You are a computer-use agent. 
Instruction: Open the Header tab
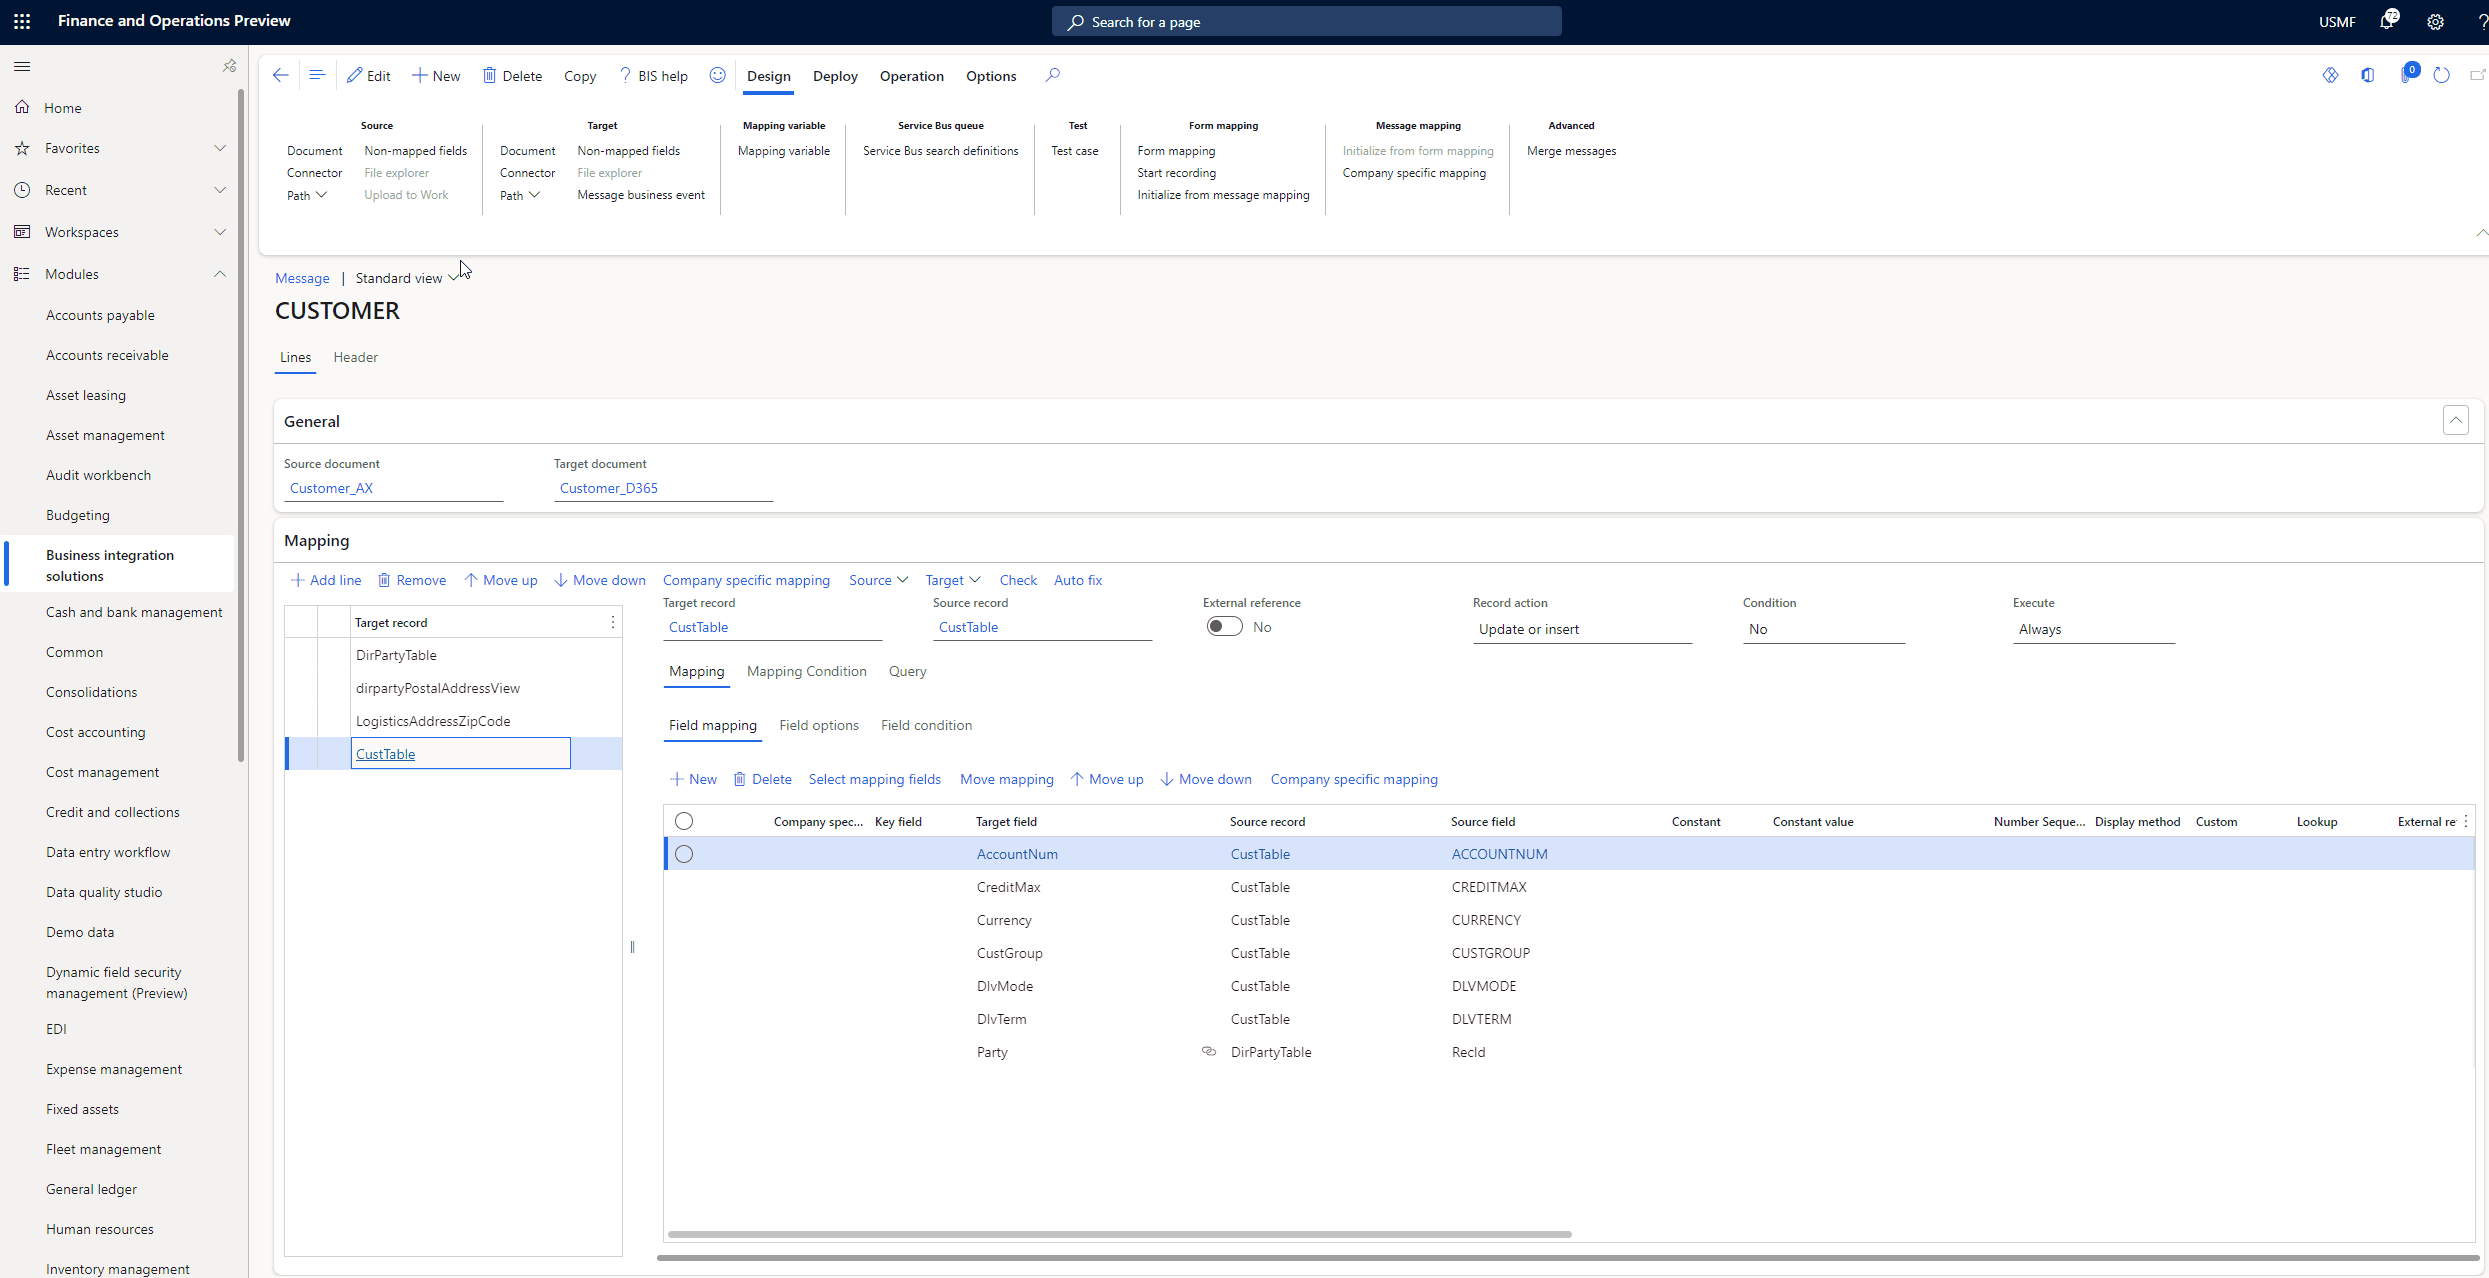[355, 357]
